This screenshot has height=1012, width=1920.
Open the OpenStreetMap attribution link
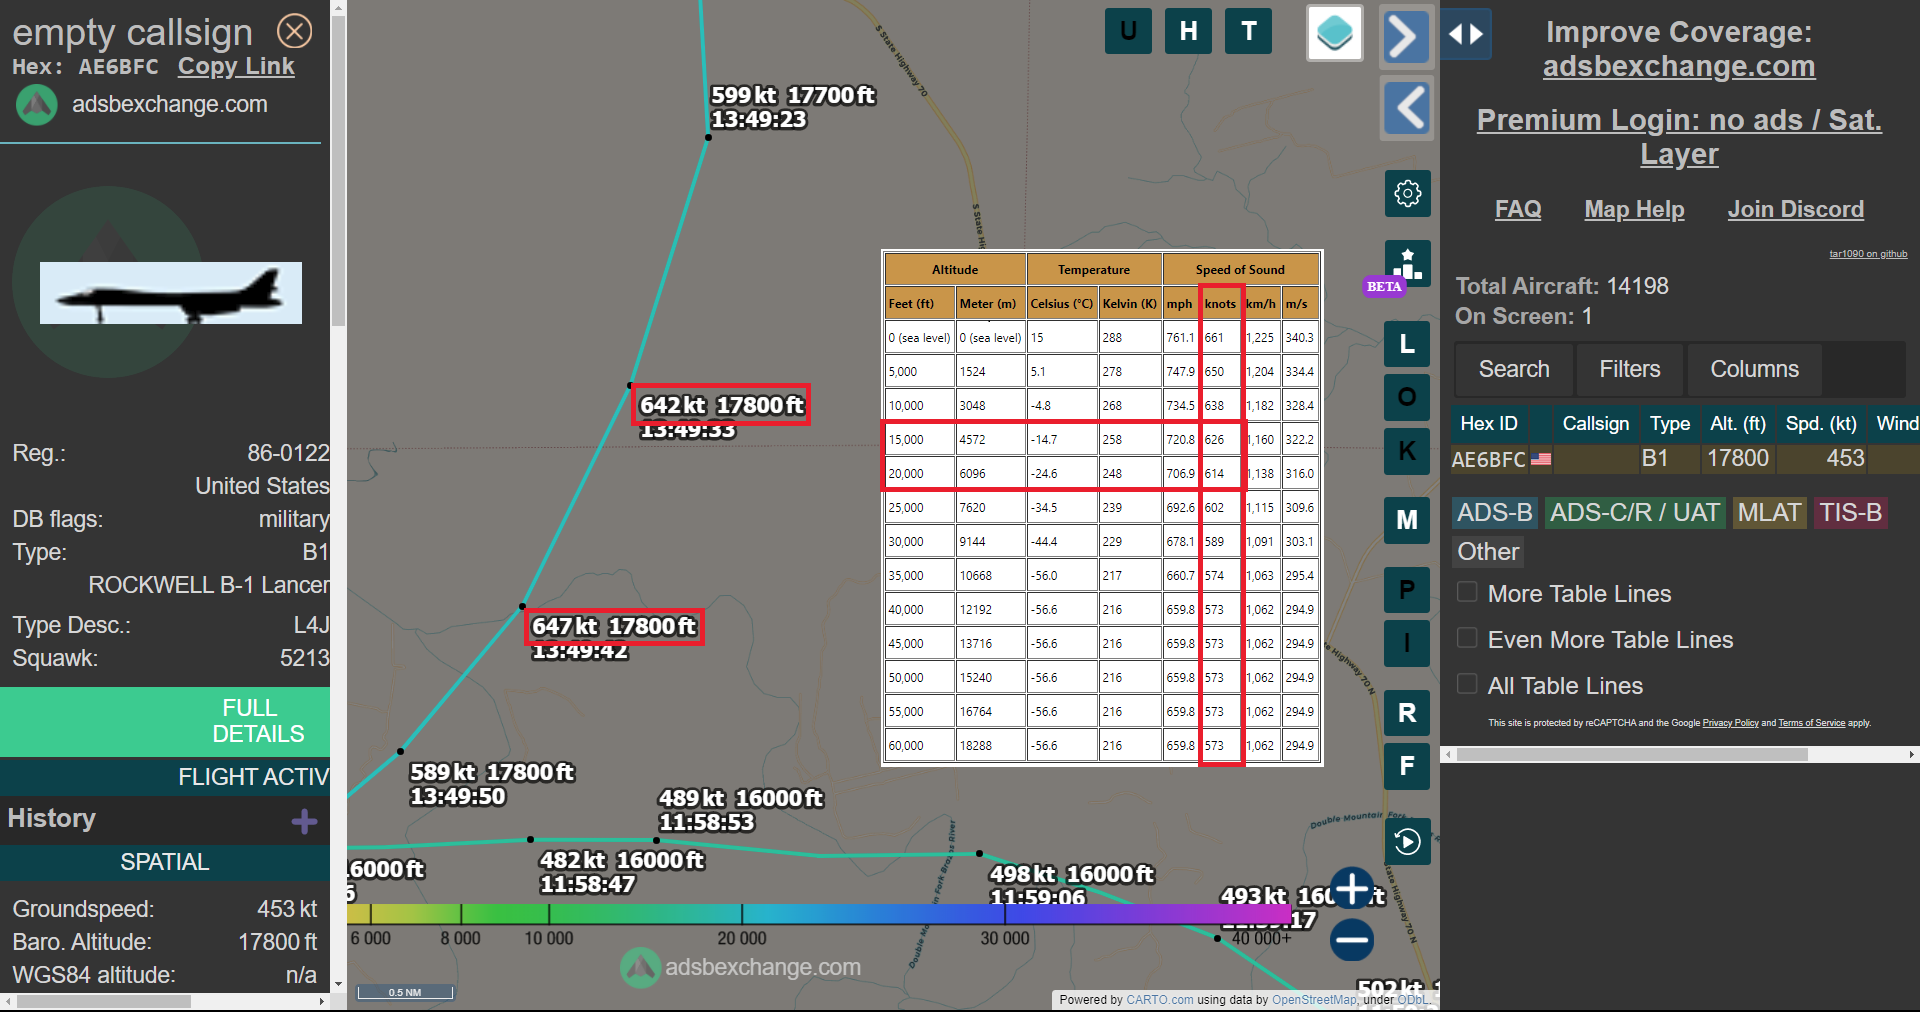[x=1314, y=1000]
